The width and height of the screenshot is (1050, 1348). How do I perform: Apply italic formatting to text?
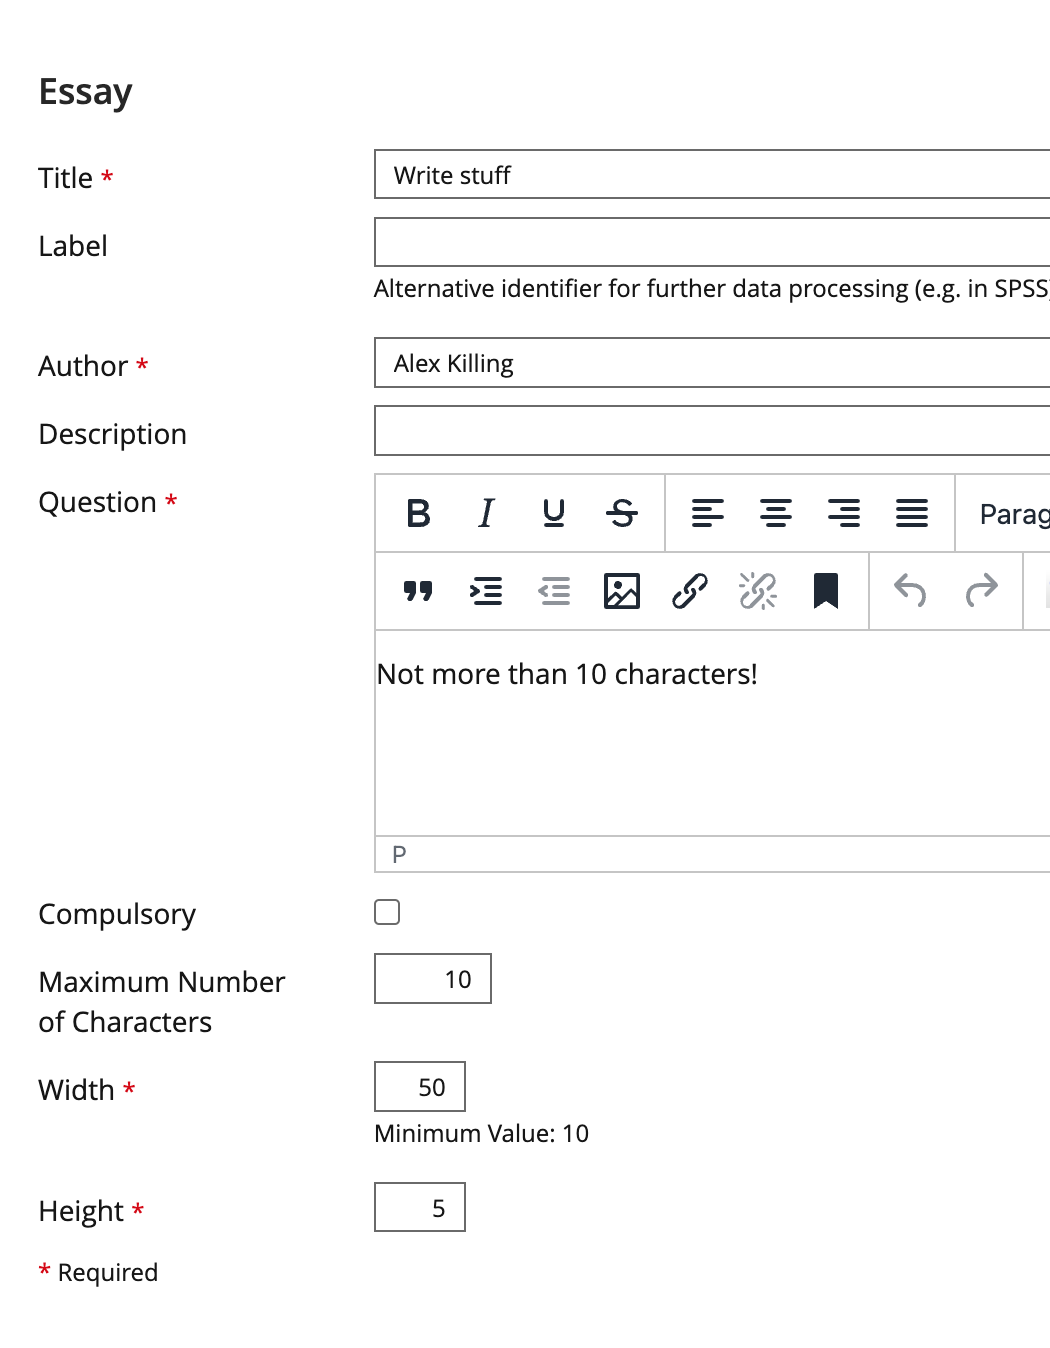click(x=486, y=513)
